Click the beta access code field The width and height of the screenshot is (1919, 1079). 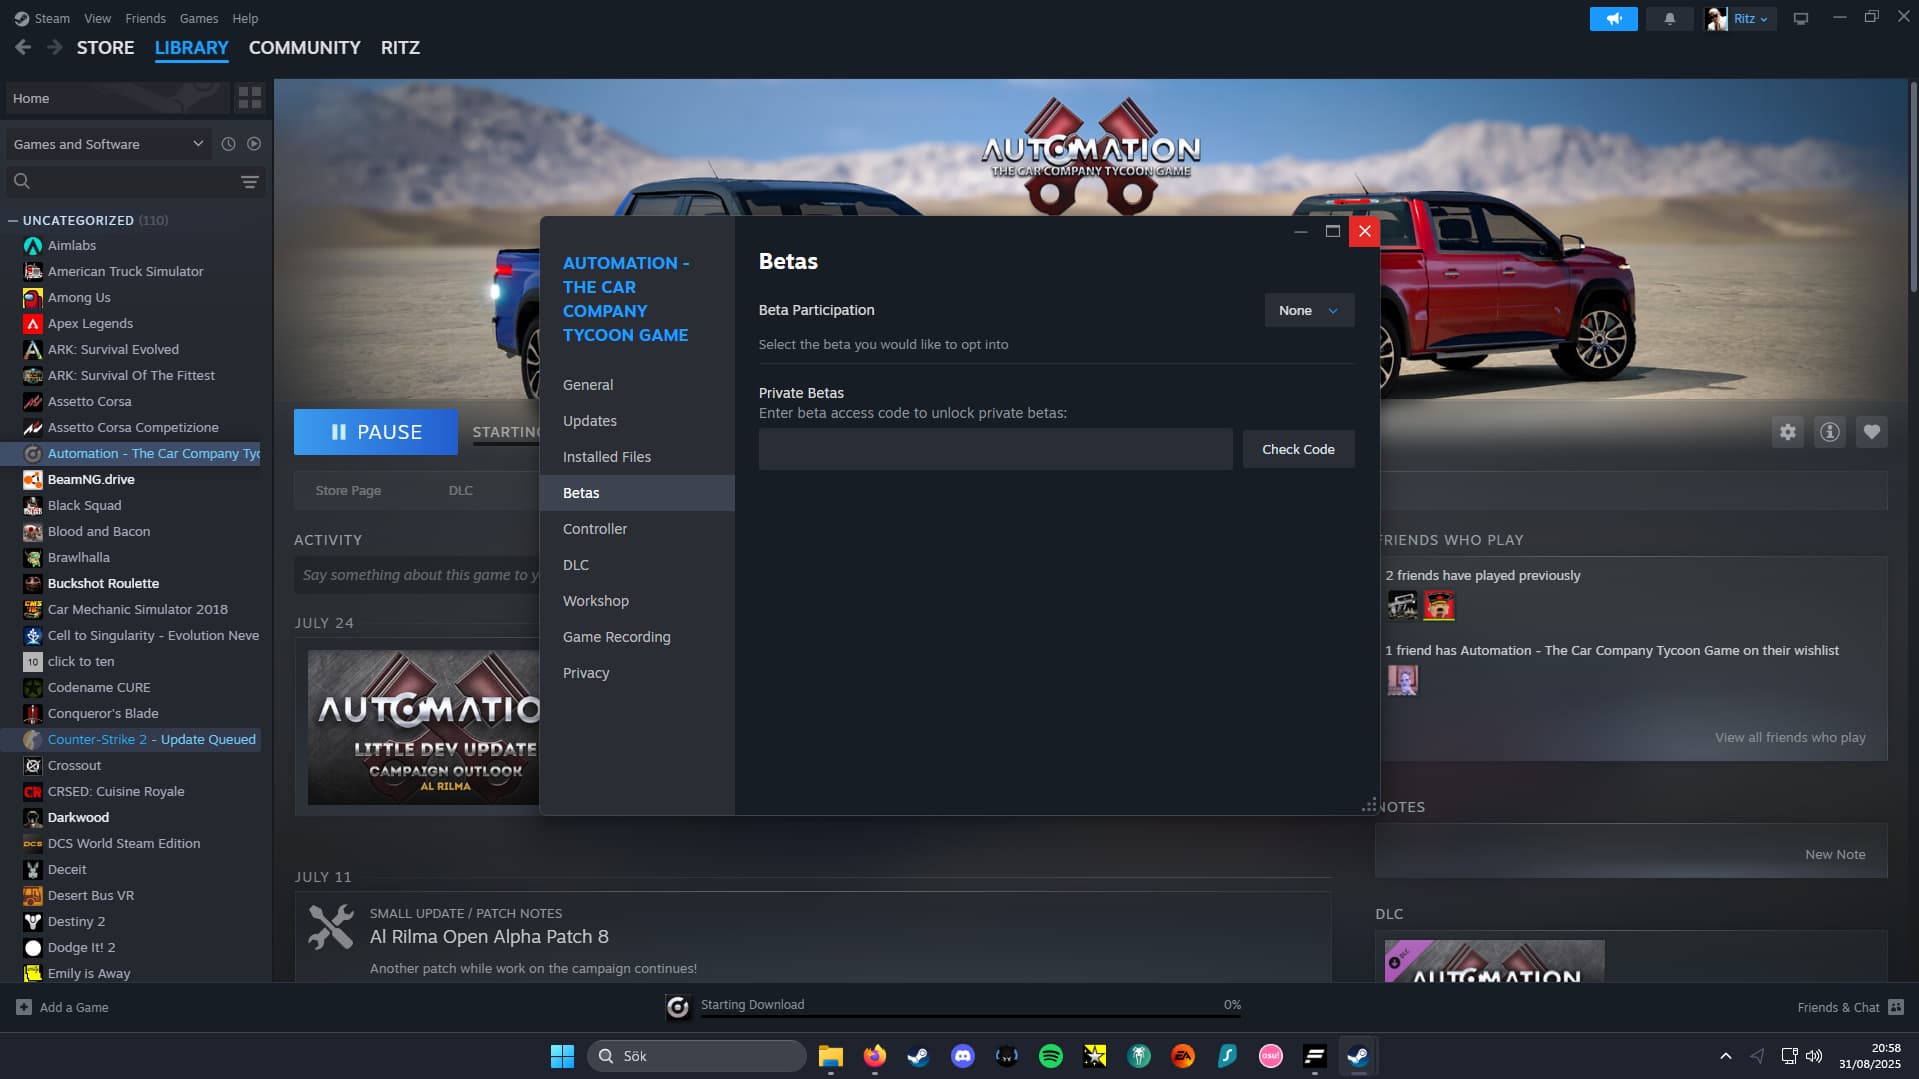click(x=995, y=450)
